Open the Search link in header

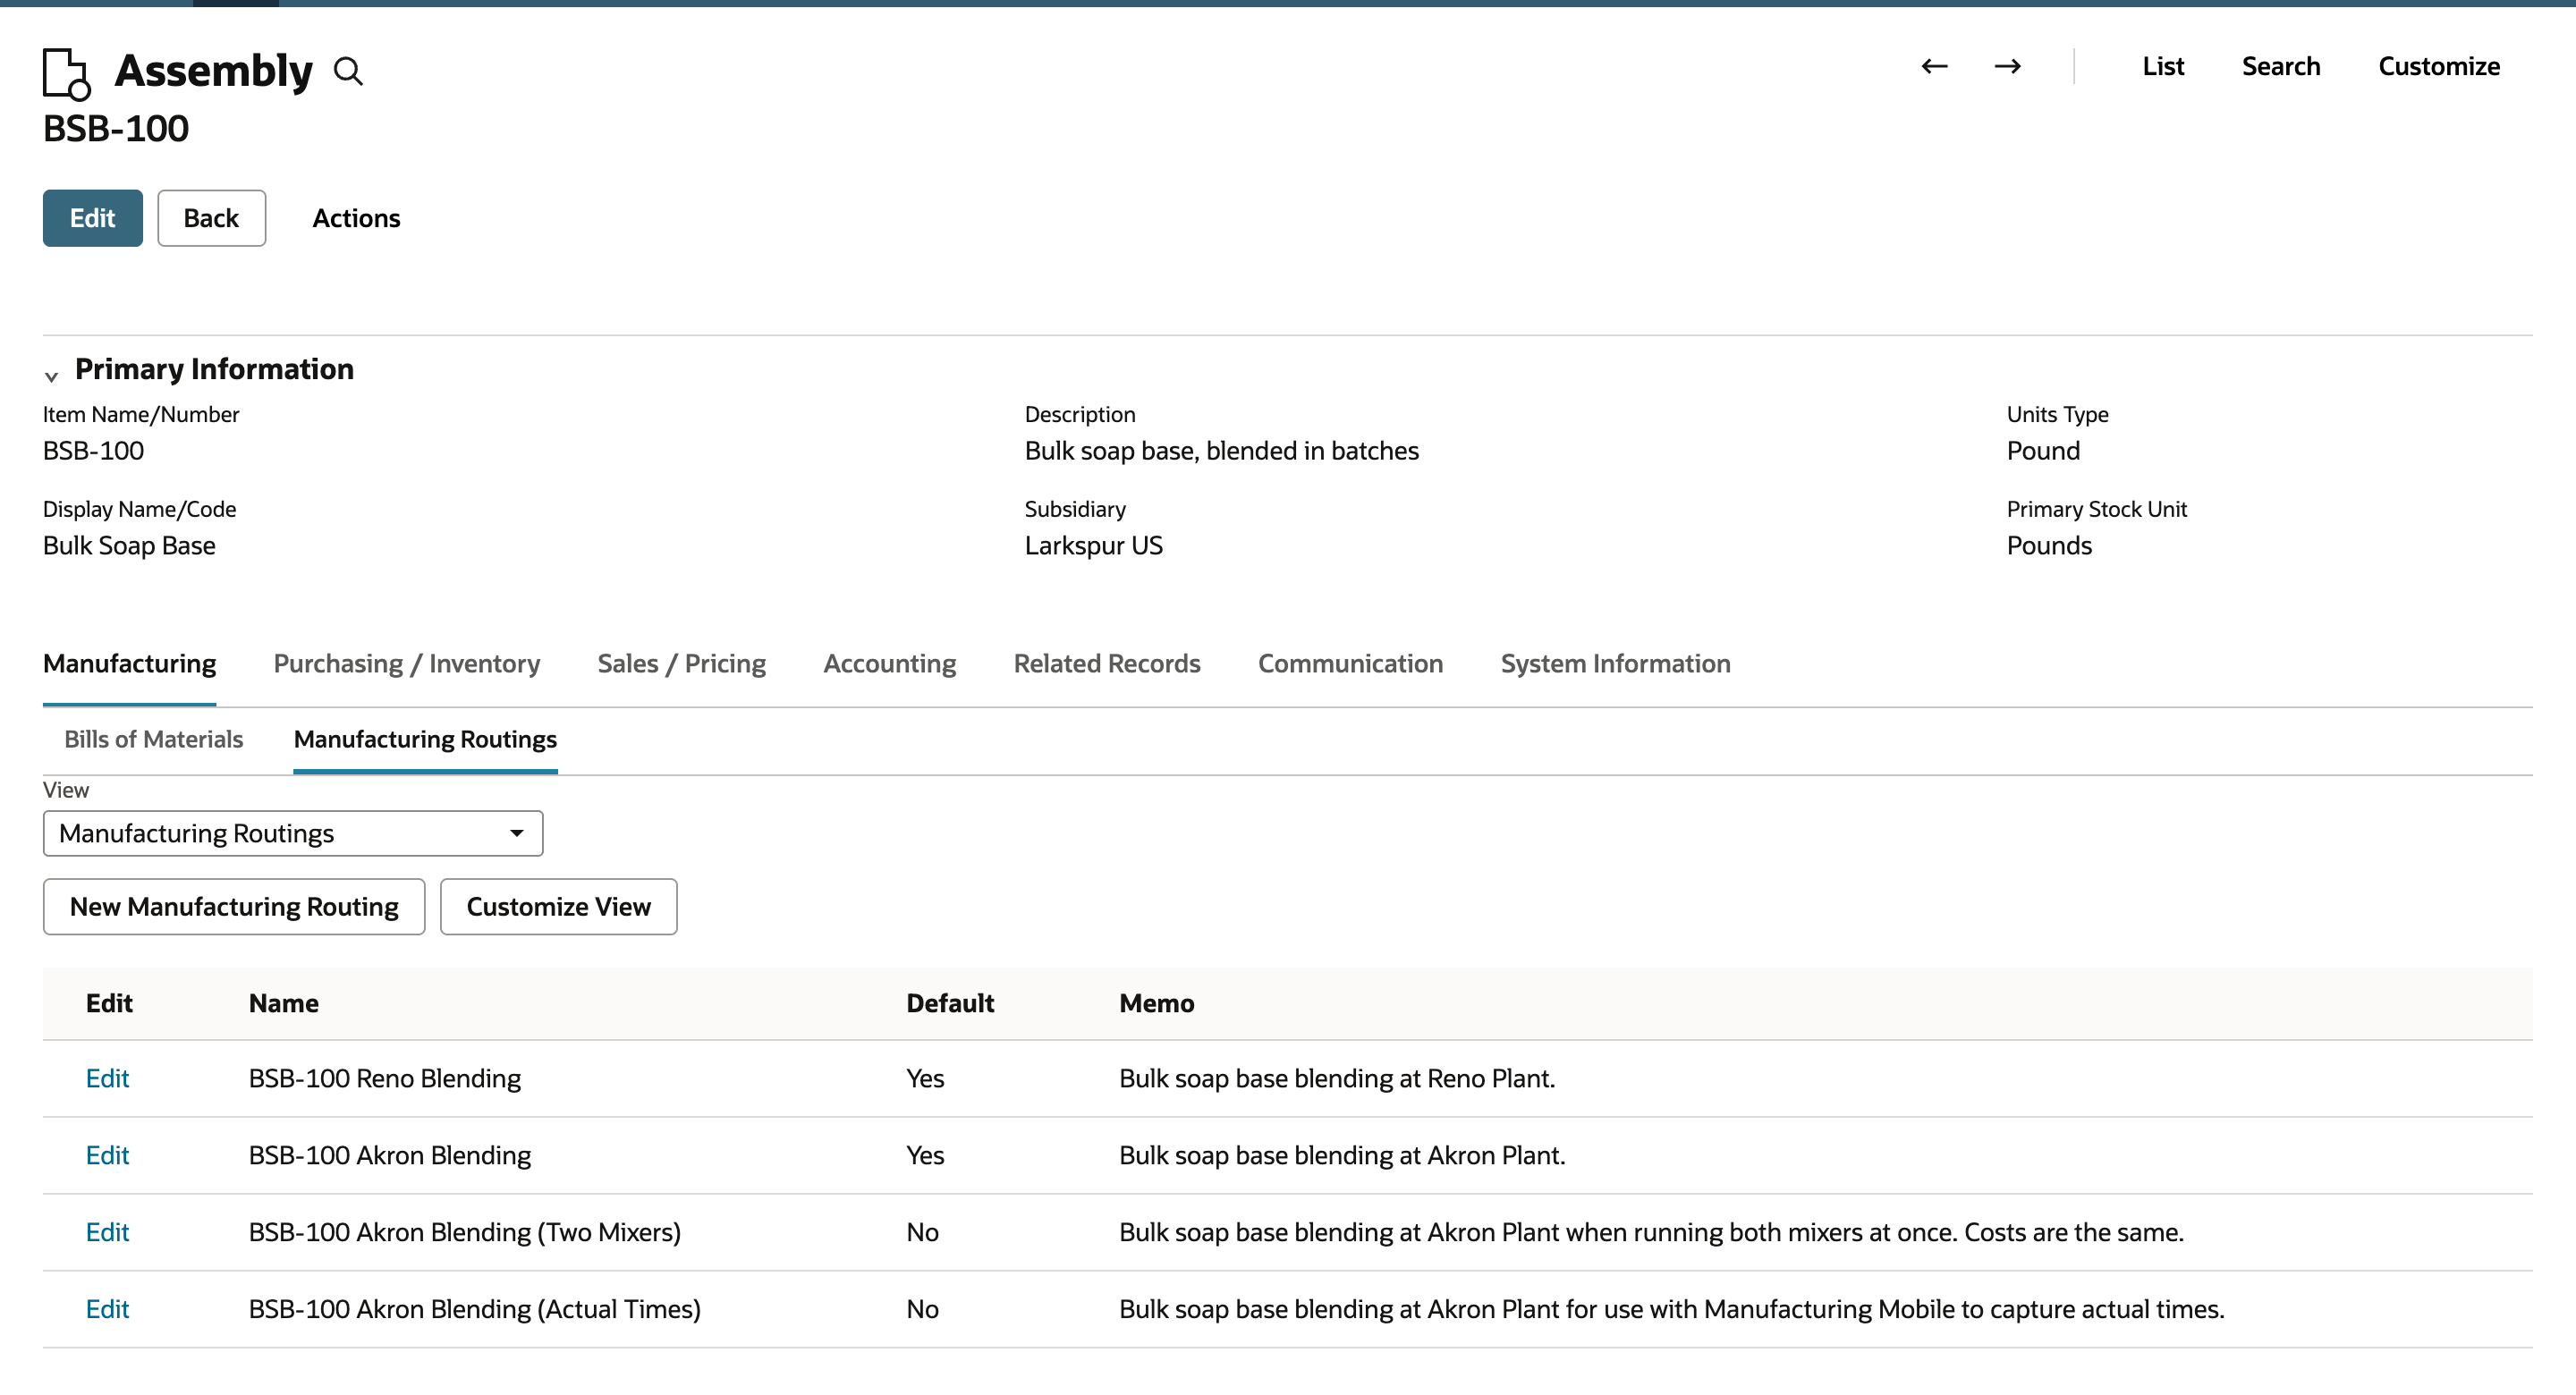[2280, 66]
